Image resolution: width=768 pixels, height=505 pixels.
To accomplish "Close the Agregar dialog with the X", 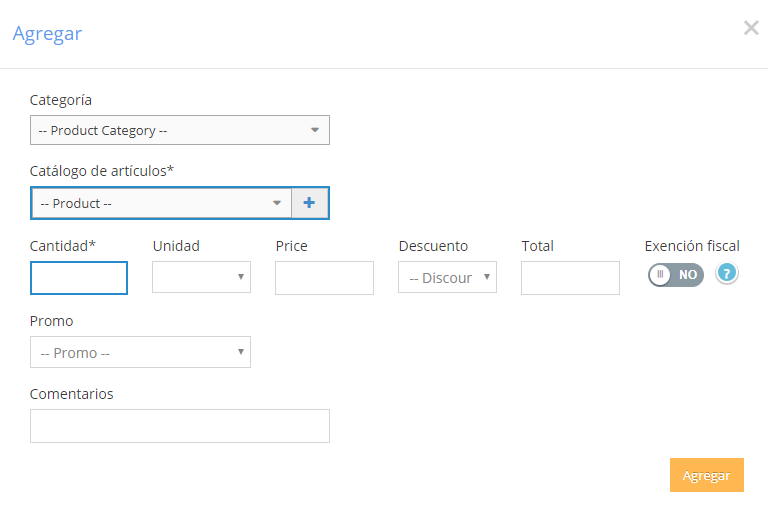I will coord(751,28).
